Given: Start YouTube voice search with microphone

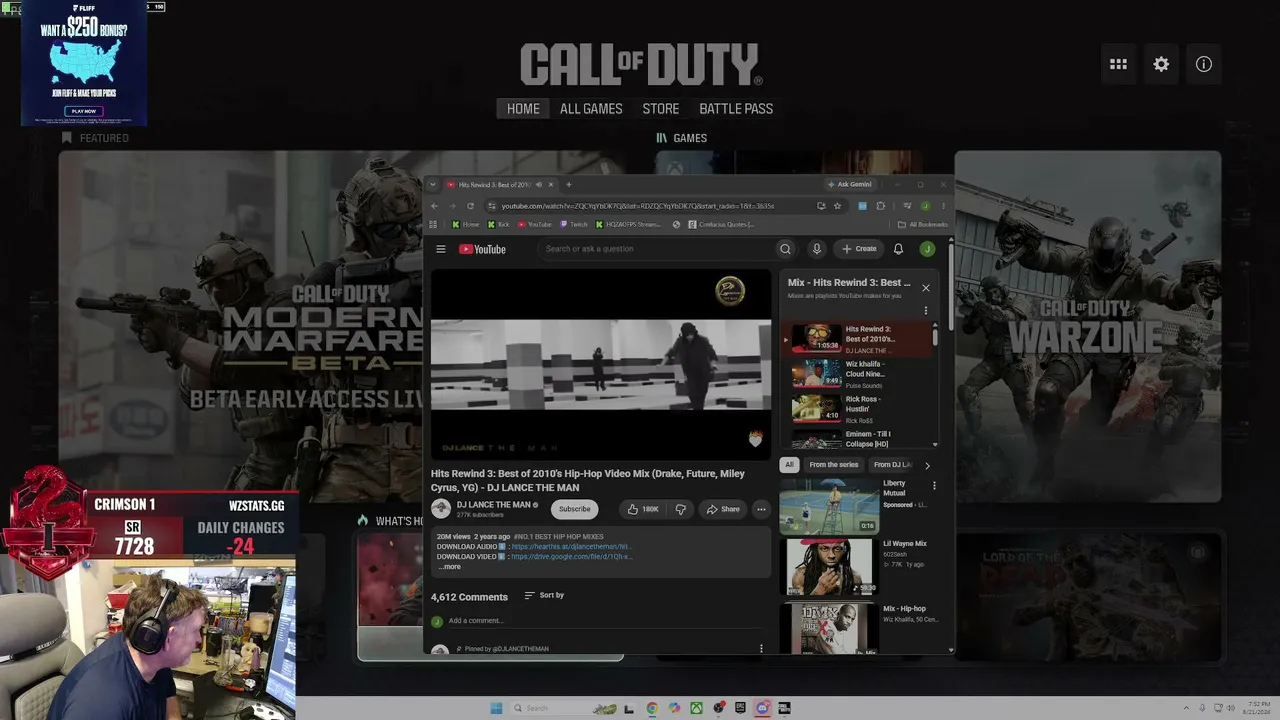Looking at the screenshot, I should [x=816, y=249].
